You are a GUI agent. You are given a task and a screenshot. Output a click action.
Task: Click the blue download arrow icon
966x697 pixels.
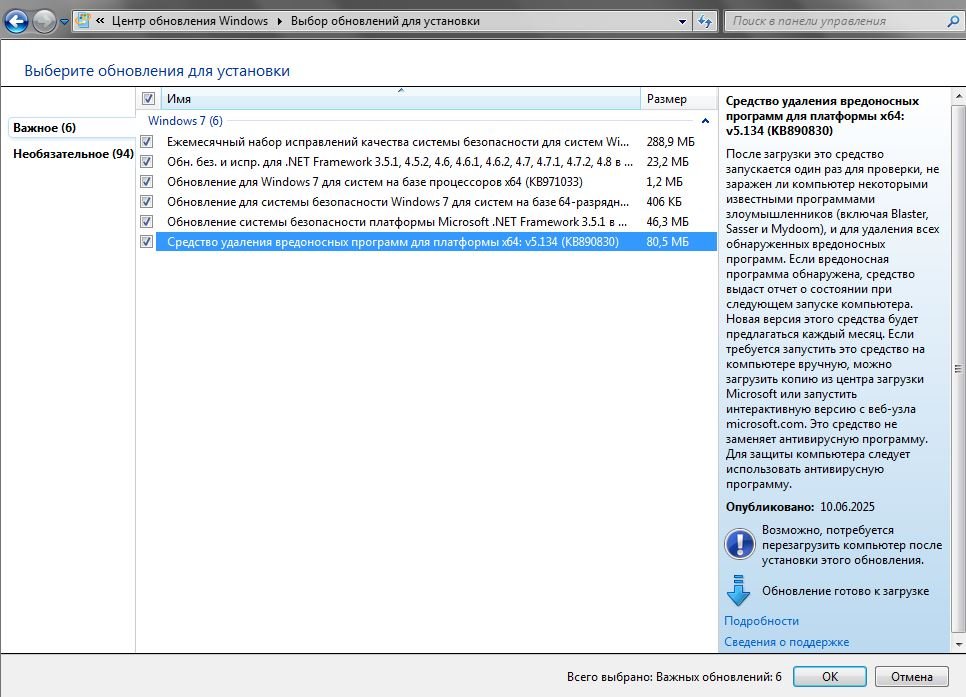pos(738,590)
